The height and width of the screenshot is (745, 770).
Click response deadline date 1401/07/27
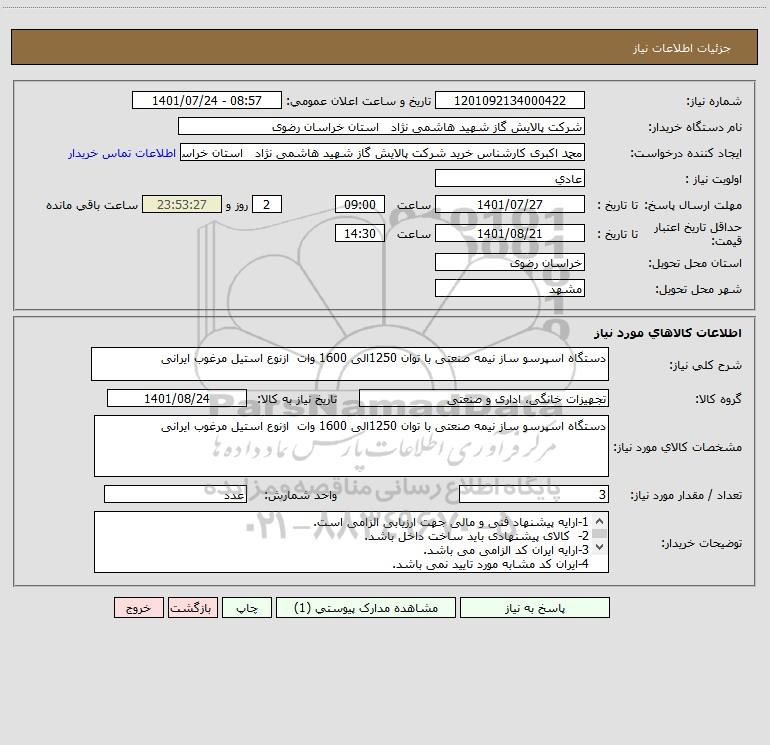(x=510, y=204)
